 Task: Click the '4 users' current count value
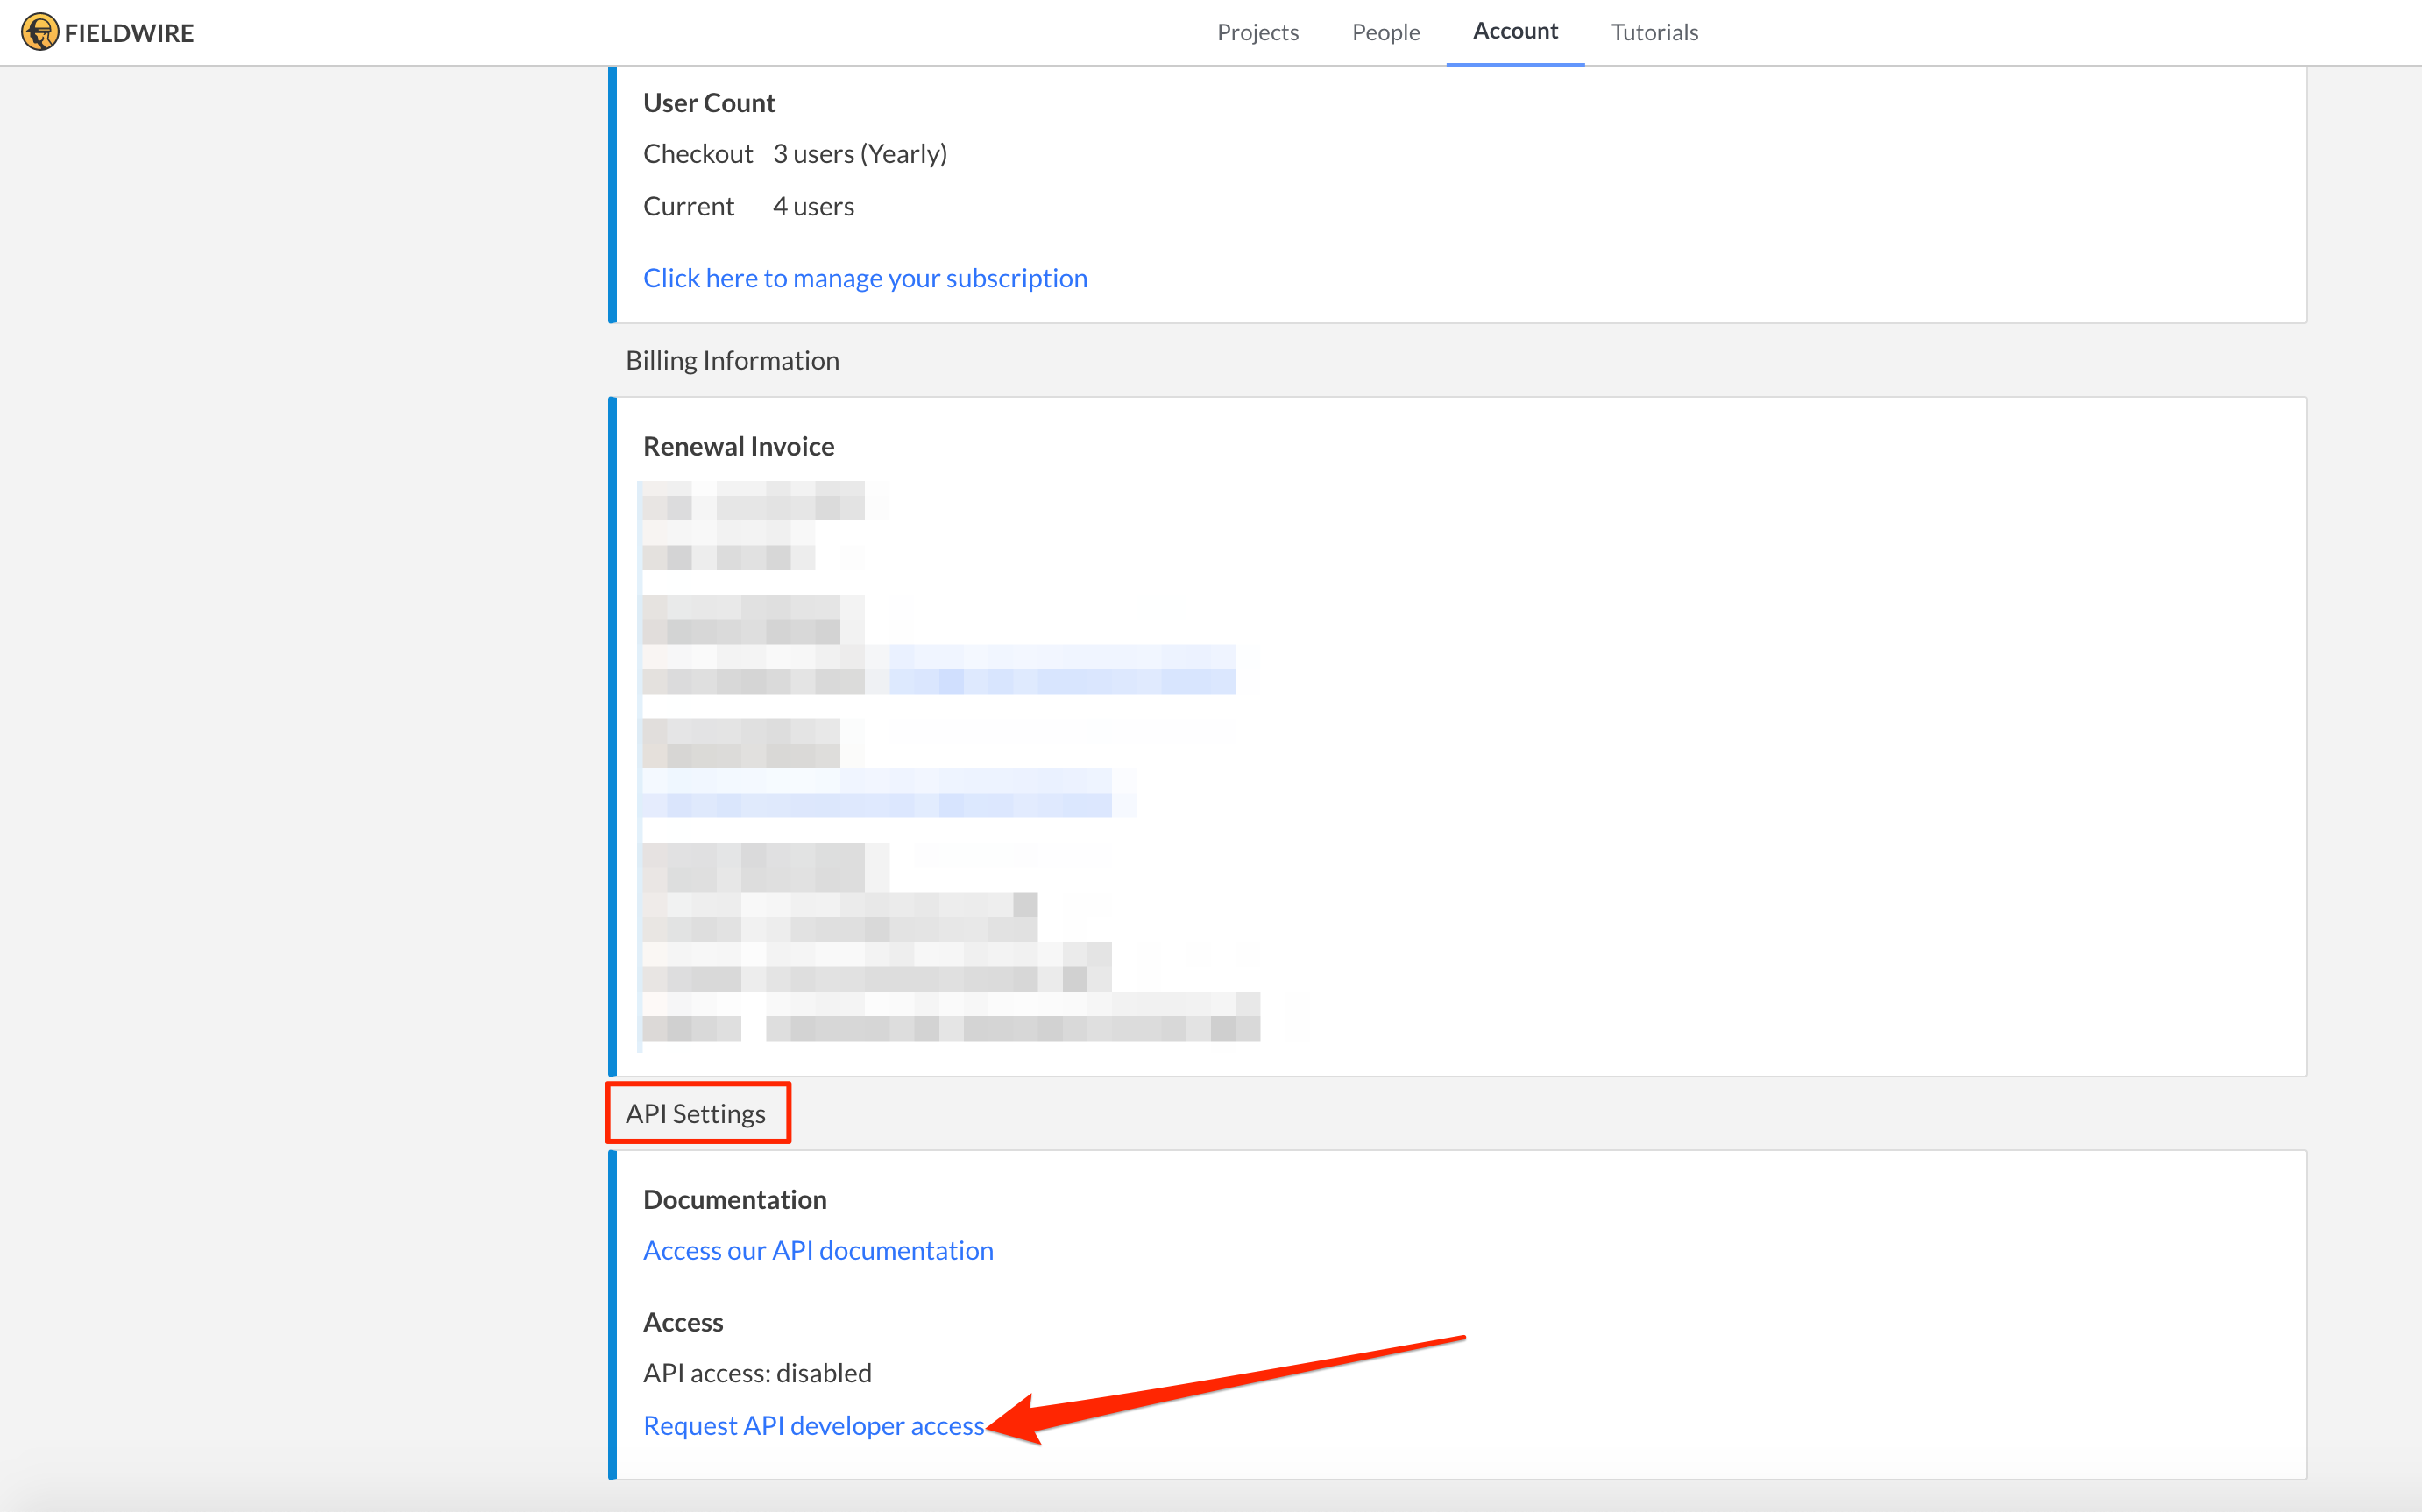tap(813, 207)
